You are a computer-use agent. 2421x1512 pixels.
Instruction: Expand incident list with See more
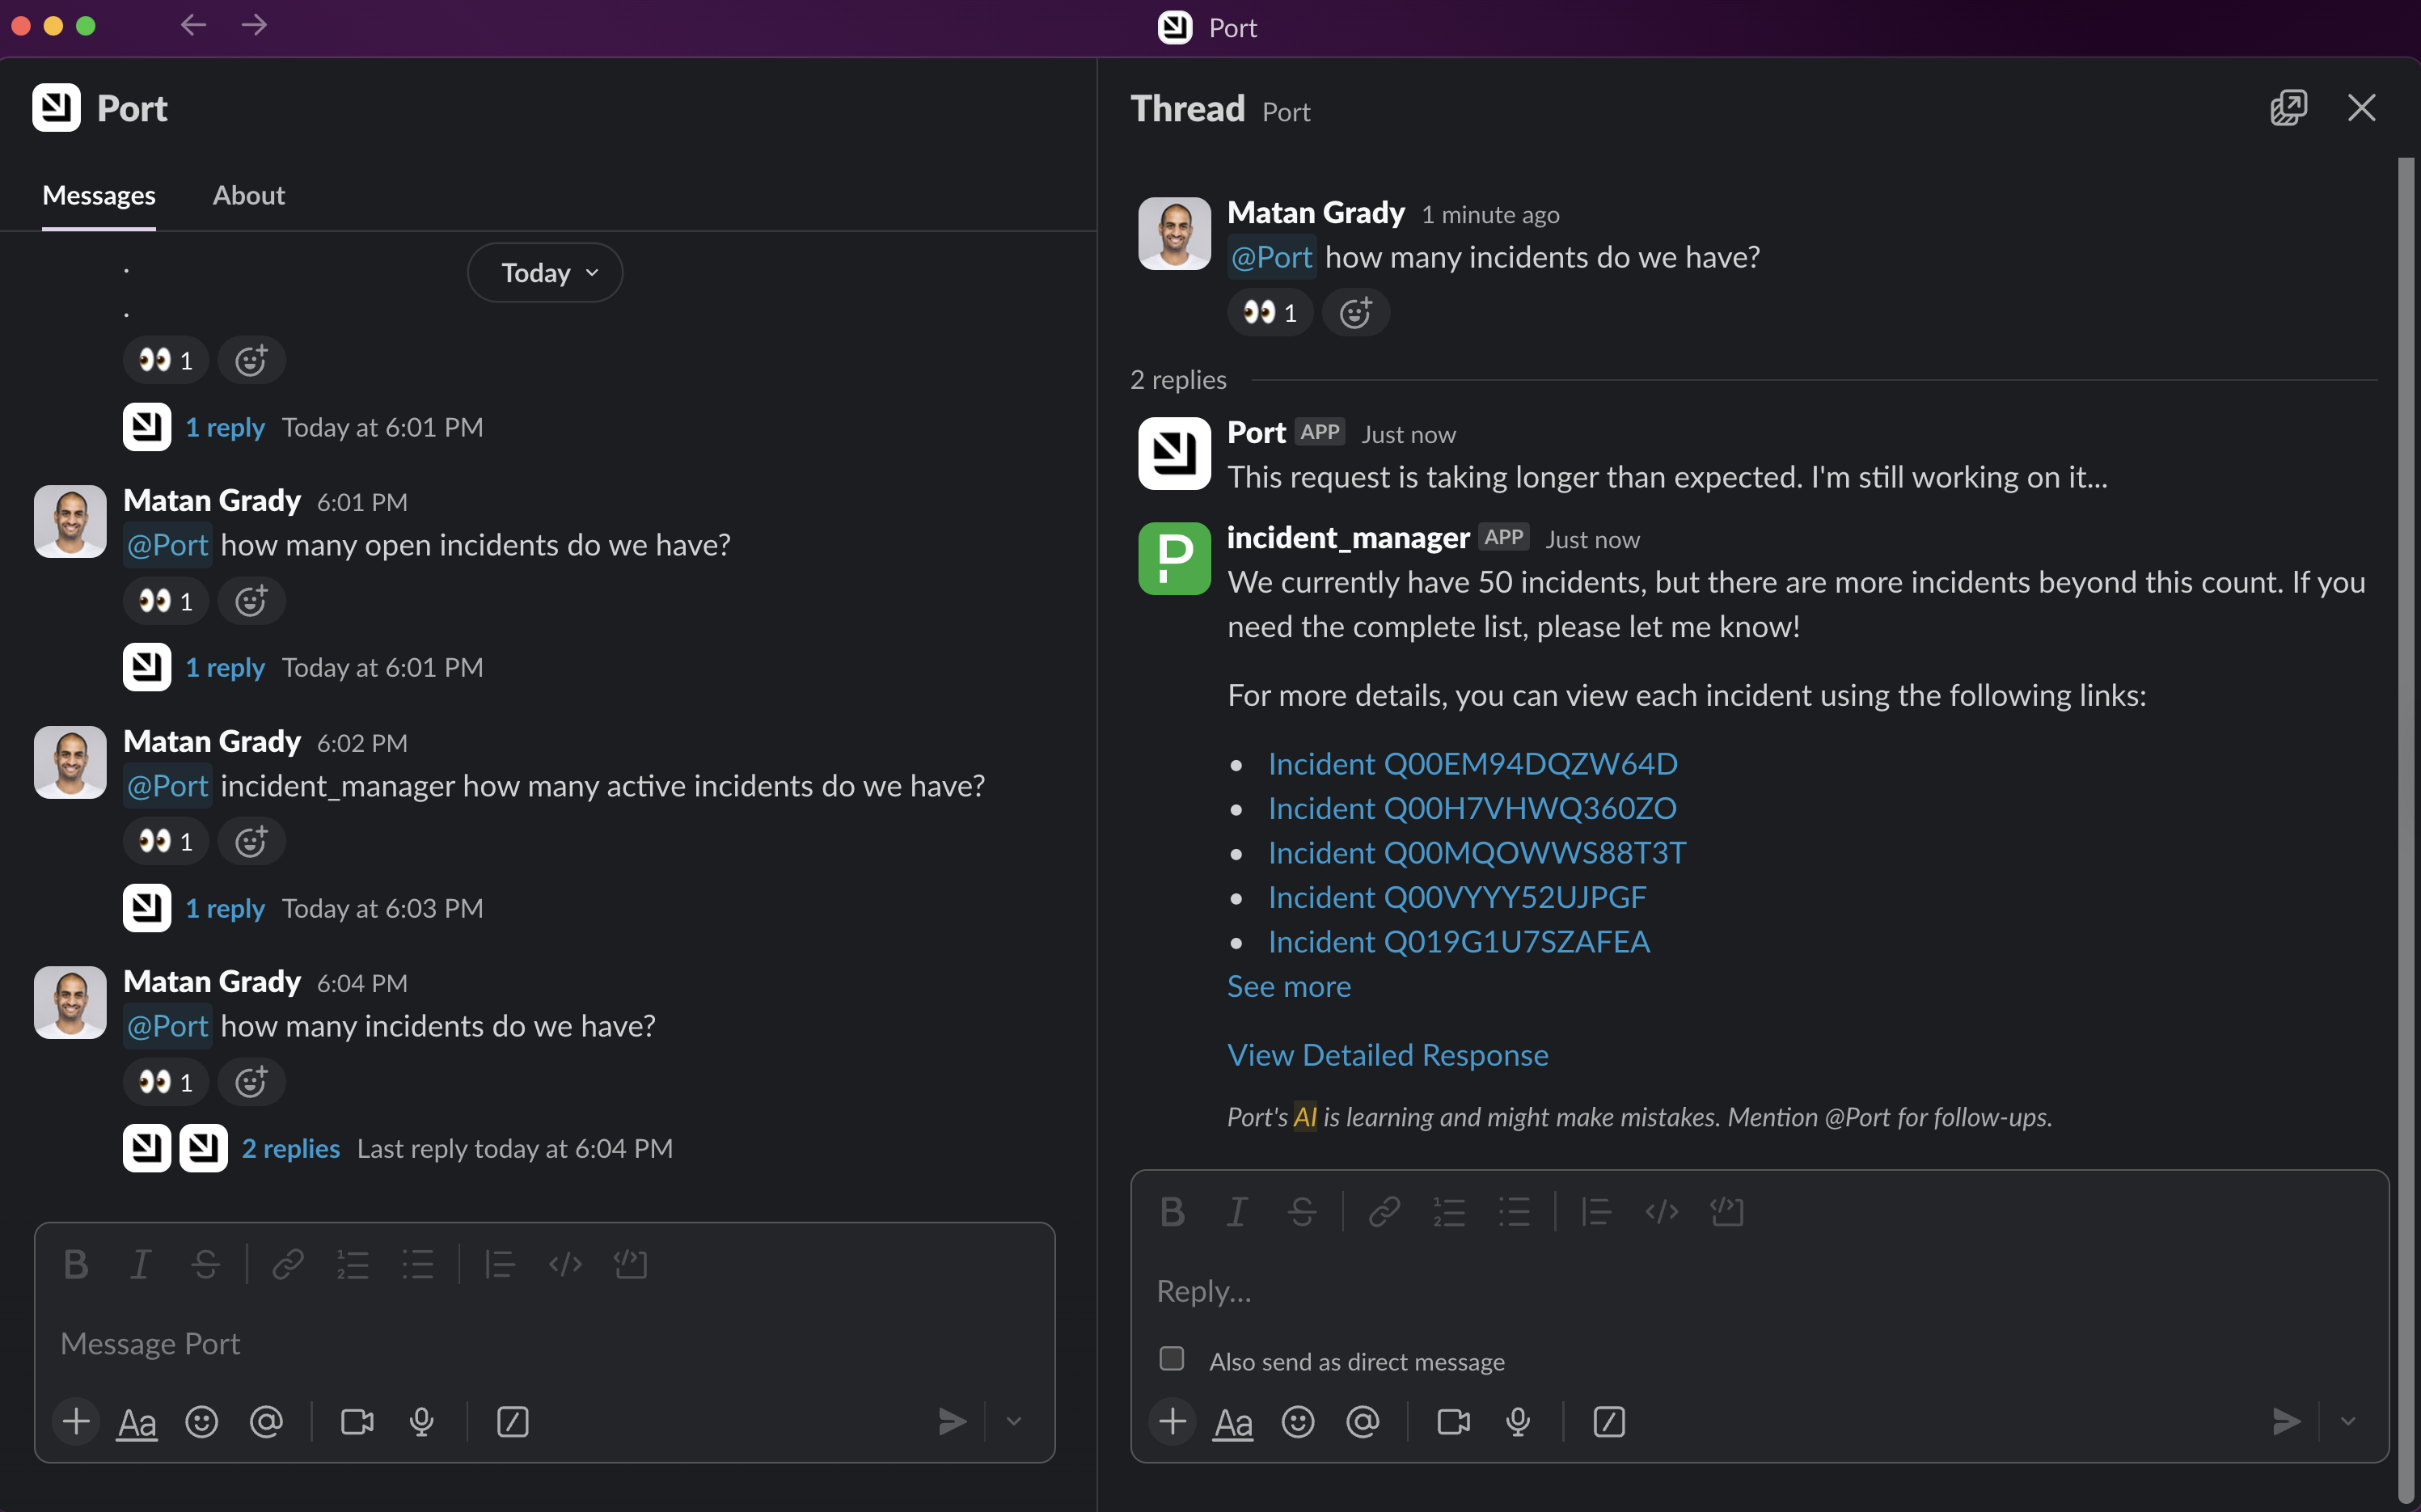tap(1288, 986)
